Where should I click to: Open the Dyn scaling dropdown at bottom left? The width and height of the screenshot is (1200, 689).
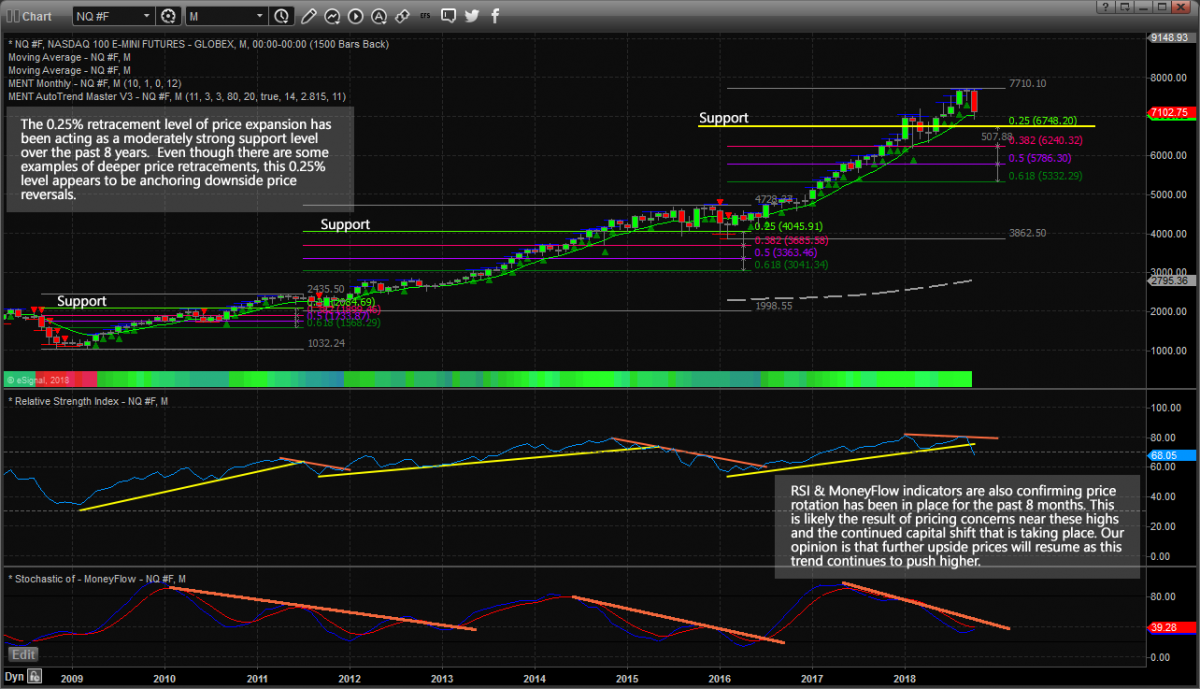pyautogui.click(x=15, y=679)
